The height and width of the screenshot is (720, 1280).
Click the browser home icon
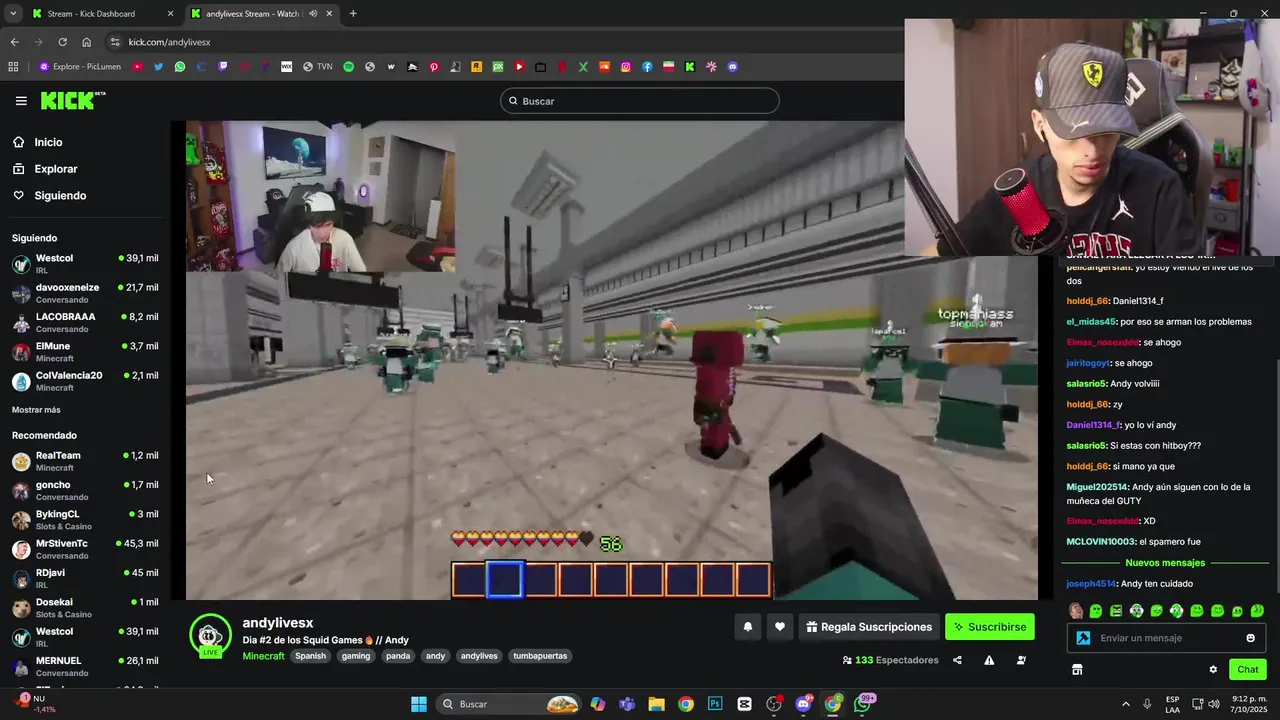pos(86,42)
